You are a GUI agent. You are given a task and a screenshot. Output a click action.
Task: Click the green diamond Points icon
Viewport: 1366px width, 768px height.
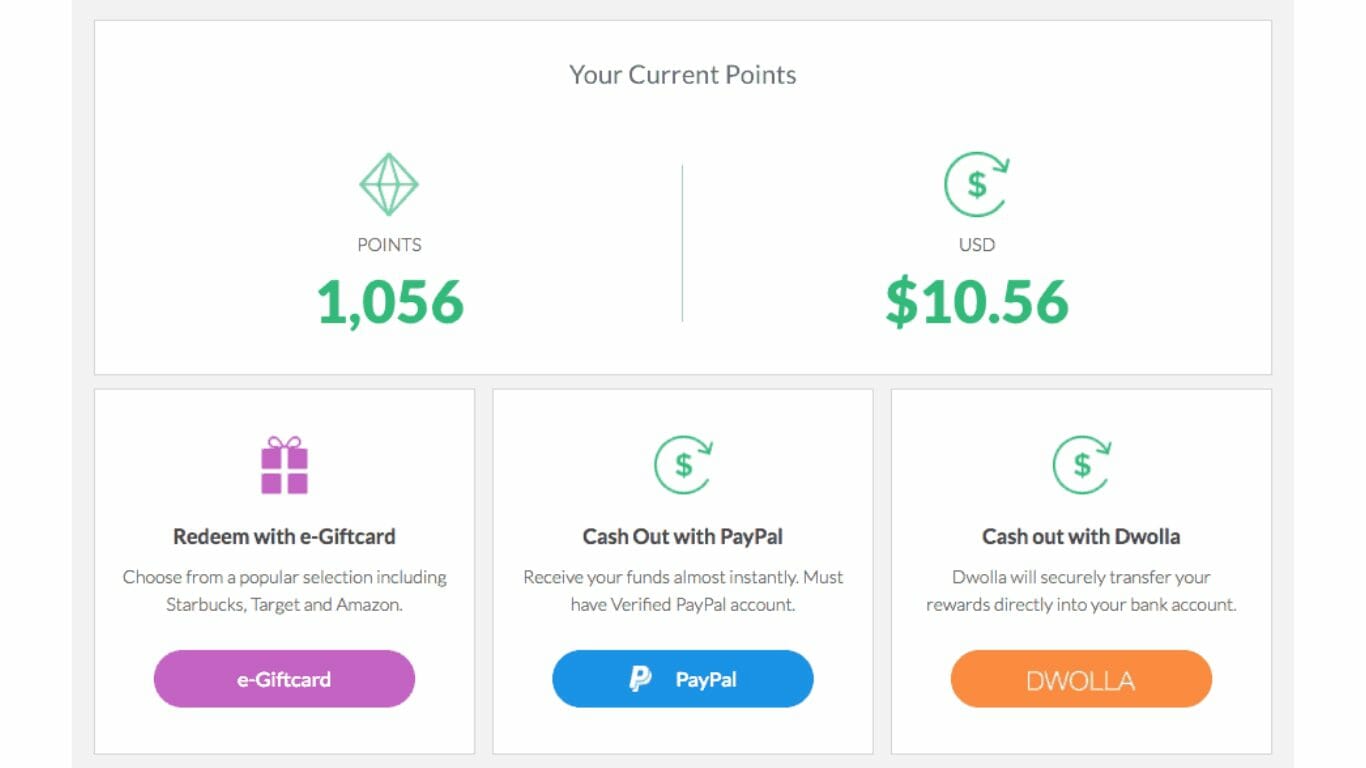click(x=389, y=185)
